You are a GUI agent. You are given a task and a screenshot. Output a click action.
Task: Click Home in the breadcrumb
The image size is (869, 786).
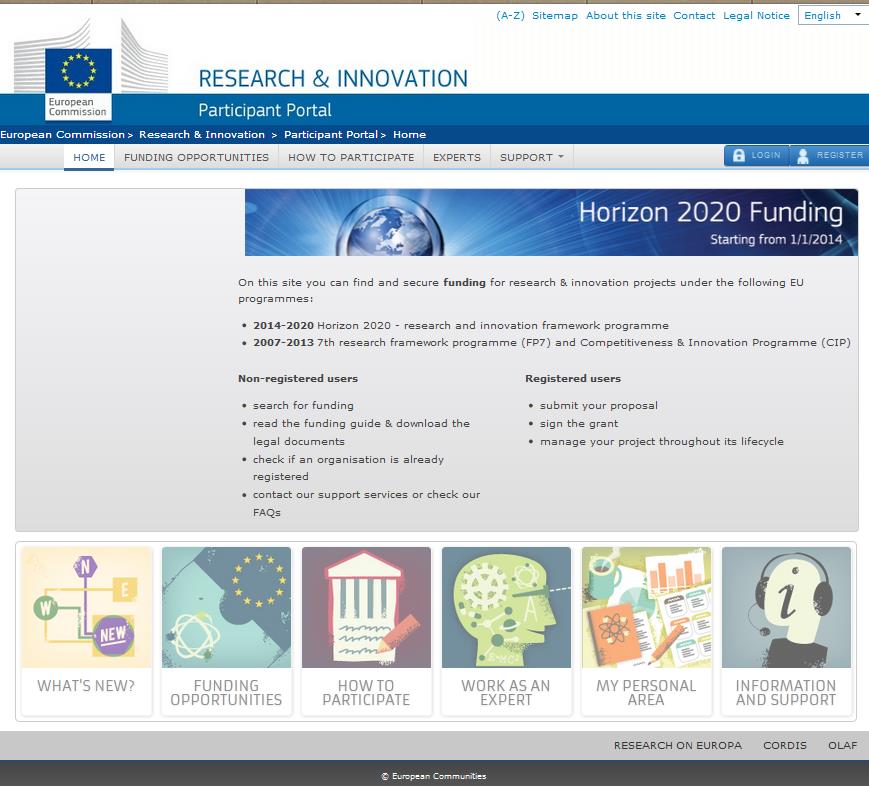[x=410, y=135]
